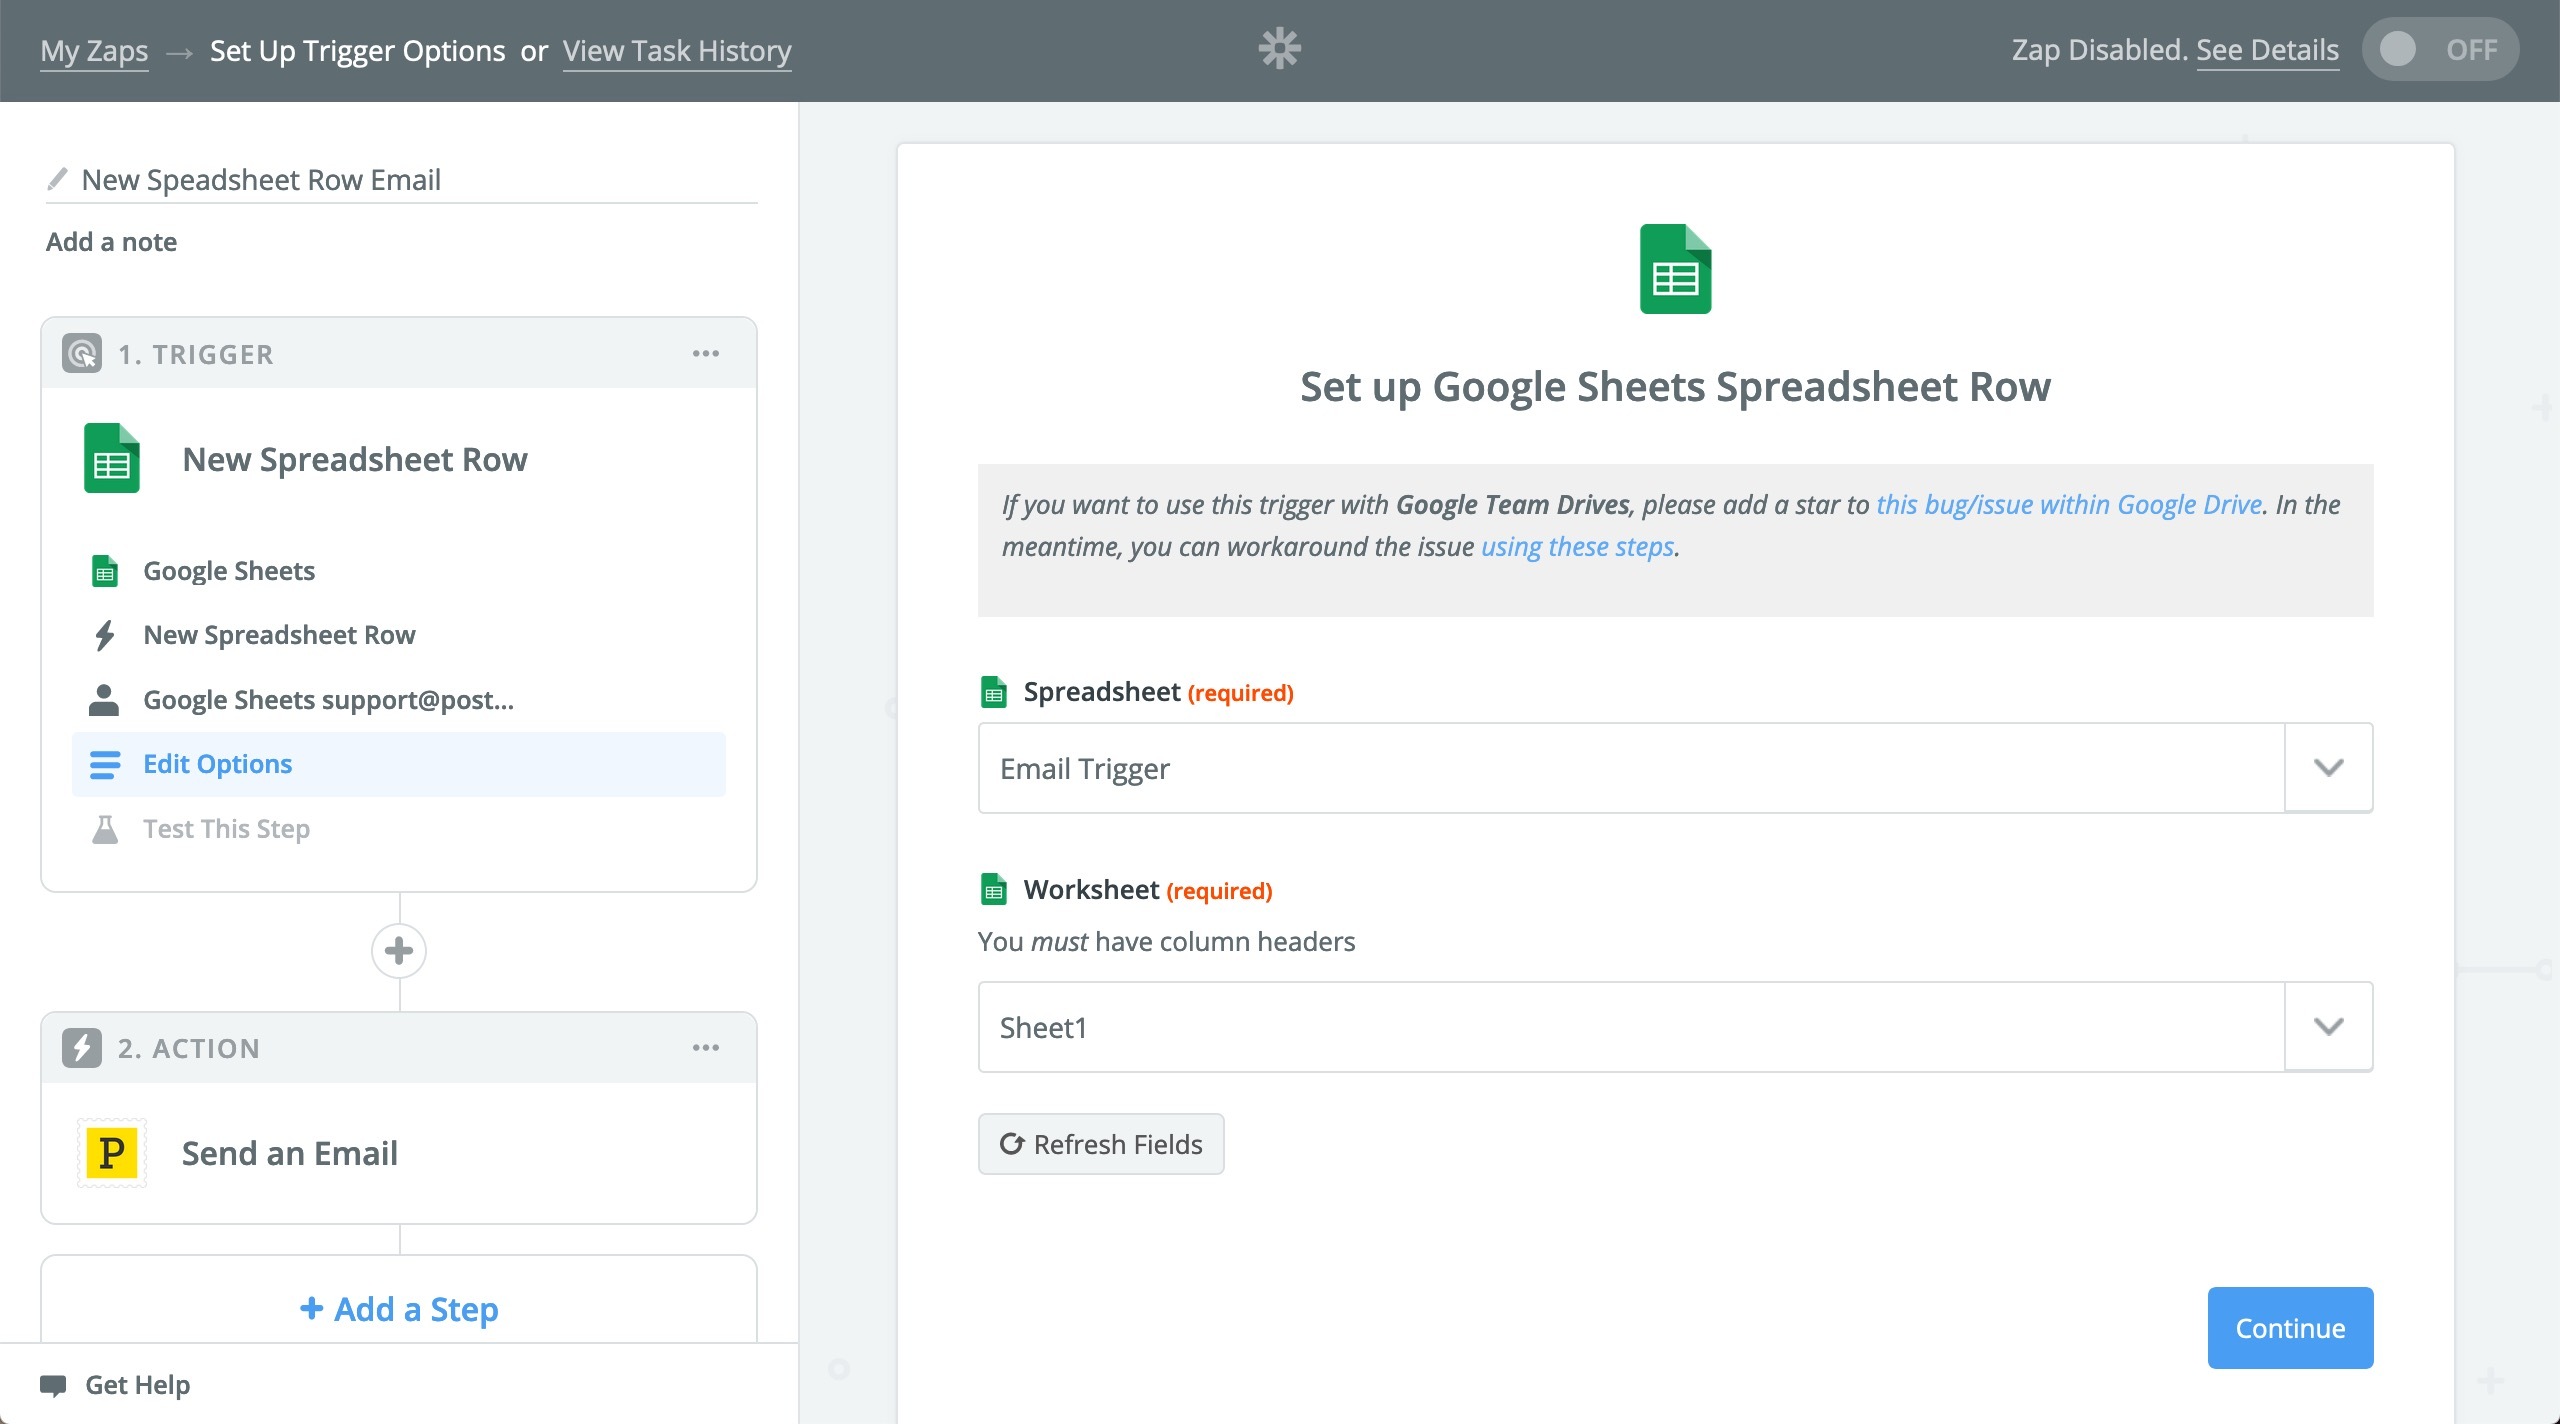The height and width of the screenshot is (1424, 2560).
Task: Click the small Google Sheets app icon in step list
Action: [105, 571]
